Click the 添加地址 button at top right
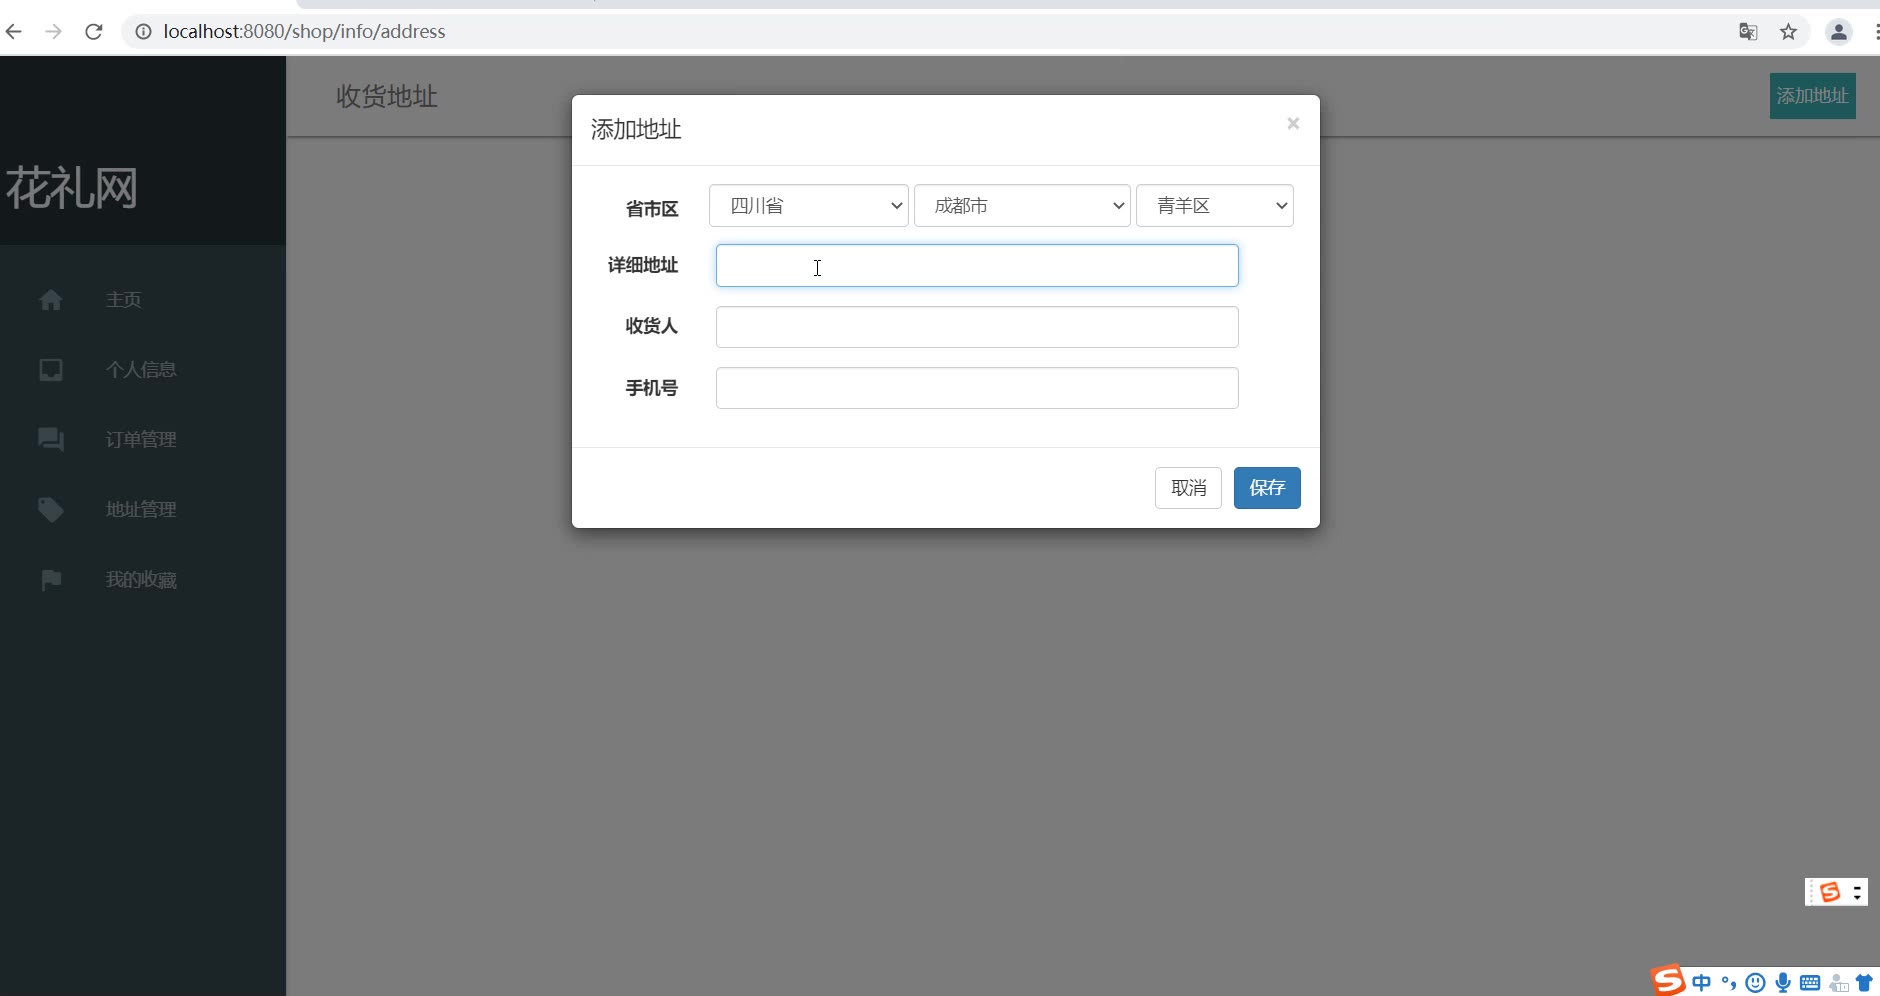The width and height of the screenshot is (1880, 996). tap(1812, 96)
